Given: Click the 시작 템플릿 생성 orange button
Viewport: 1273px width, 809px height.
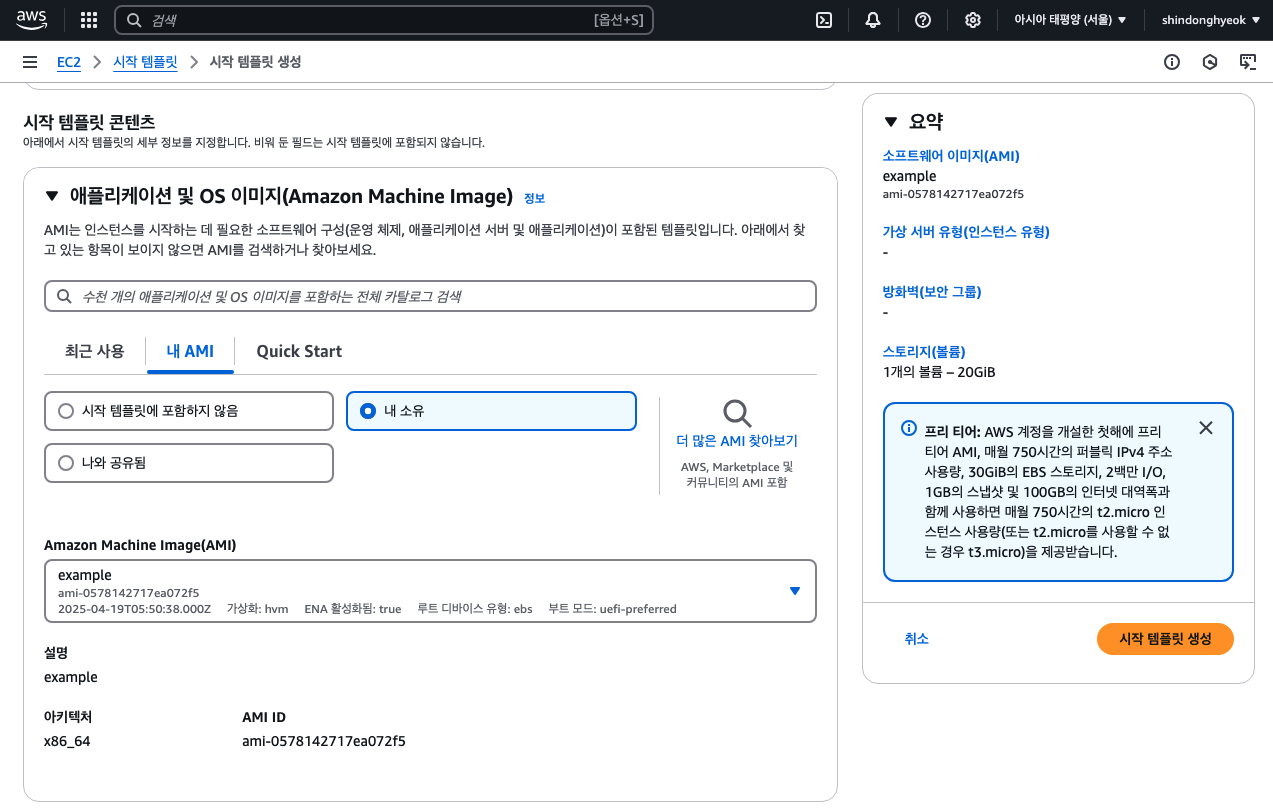Looking at the screenshot, I should (x=1165, y=639).
